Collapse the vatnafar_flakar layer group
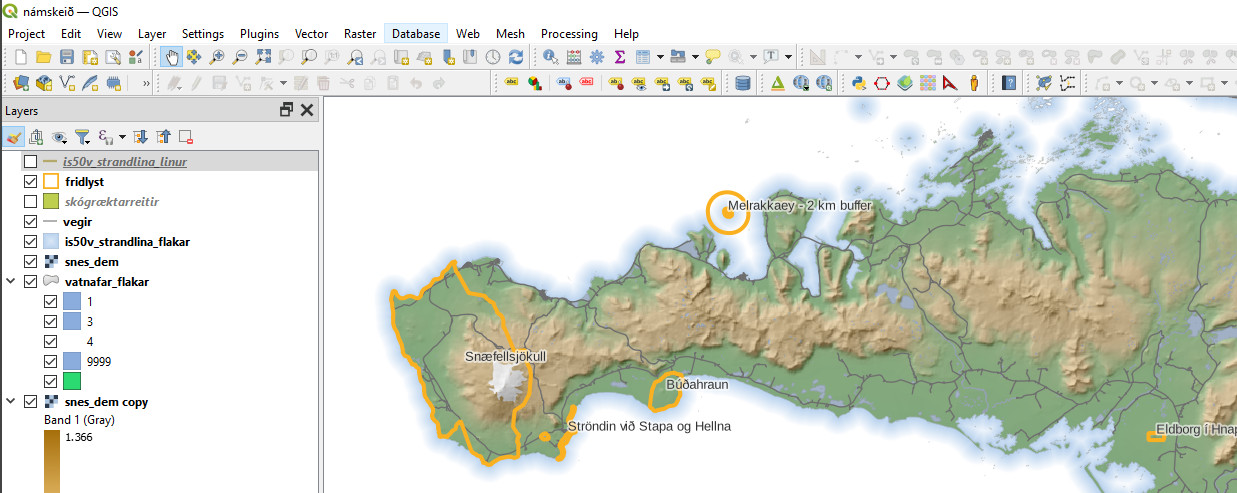The height and width of the screenshot is (493, 1237). [x=11, y=282]
